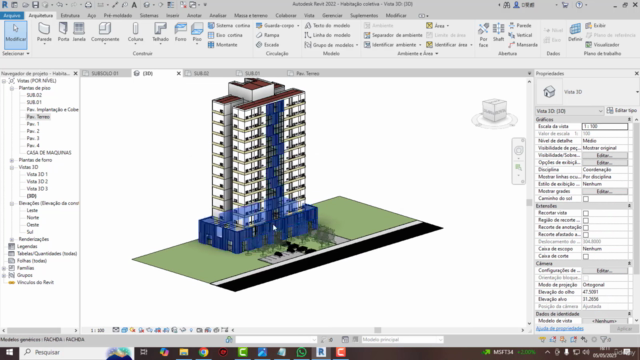Enable Recortar vista checkbox
Screen dimensions: 640x360
pyautogui.click(x=586, y=213)
